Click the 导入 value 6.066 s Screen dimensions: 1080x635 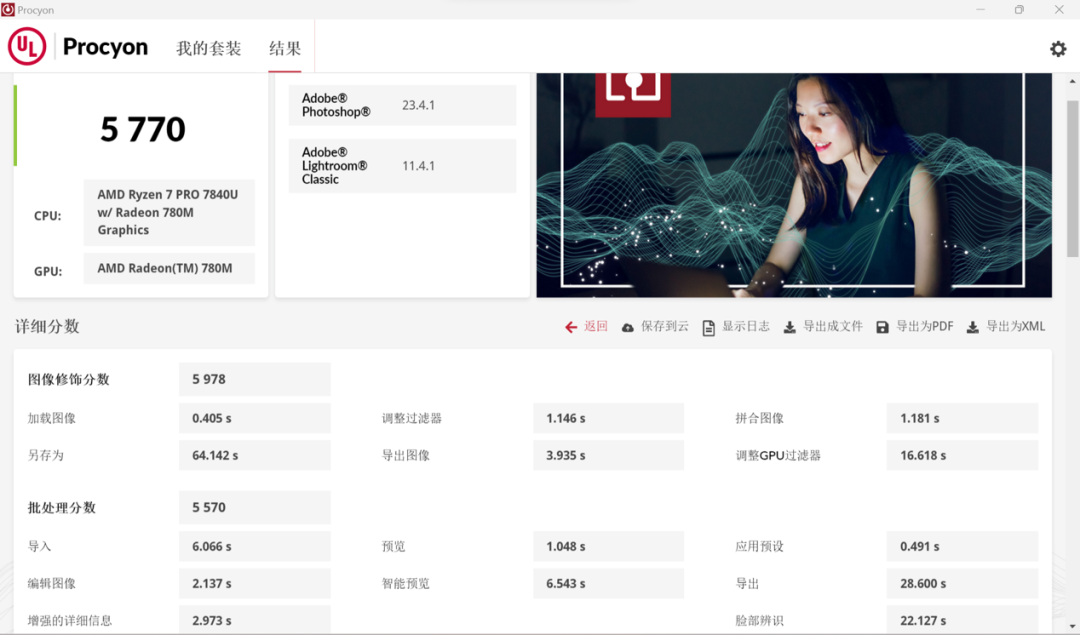click(255, 546)
